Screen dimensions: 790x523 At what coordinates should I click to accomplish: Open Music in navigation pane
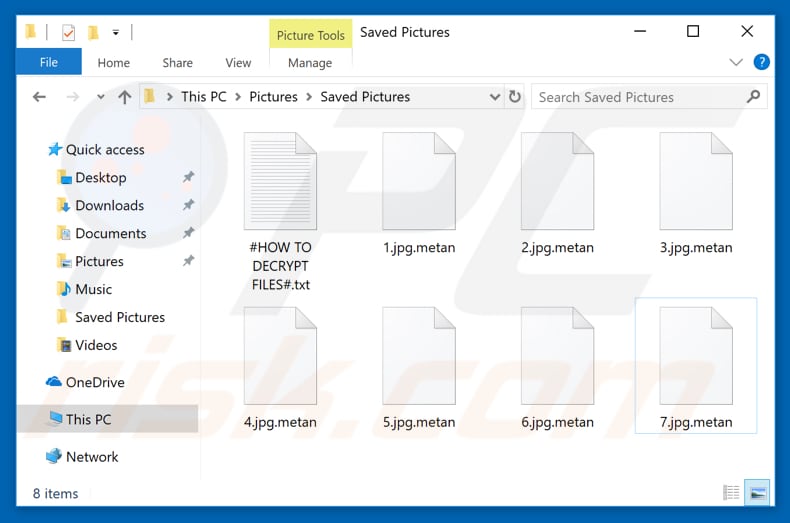[x=85, y=289]
